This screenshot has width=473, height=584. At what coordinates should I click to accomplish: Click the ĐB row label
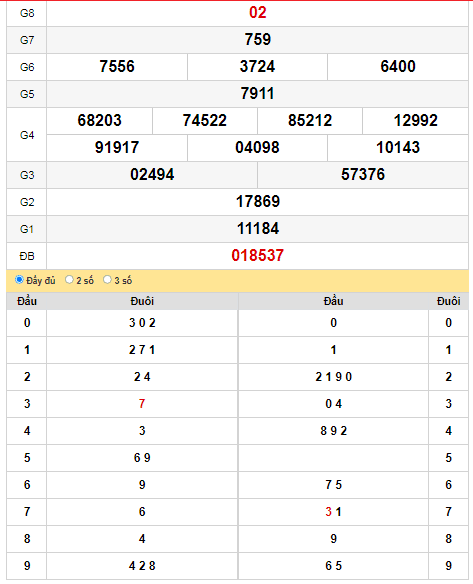click(x=27, y=256)
